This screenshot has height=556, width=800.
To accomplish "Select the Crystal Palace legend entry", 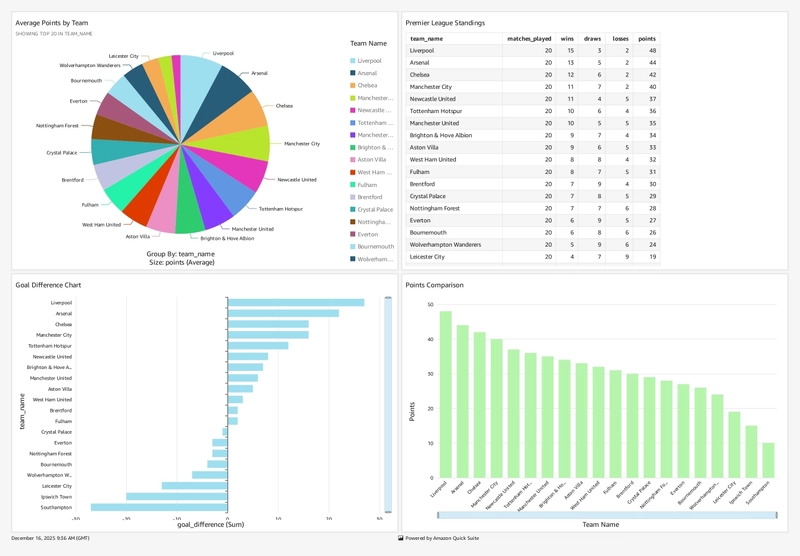I will pos(371,209).
